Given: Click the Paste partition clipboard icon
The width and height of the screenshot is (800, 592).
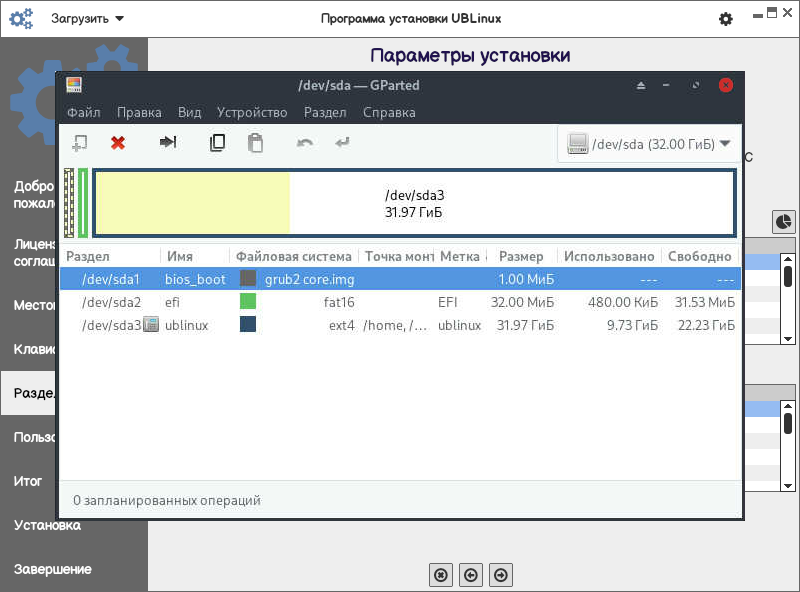Looking at the screenshot, I should point(255,143).
